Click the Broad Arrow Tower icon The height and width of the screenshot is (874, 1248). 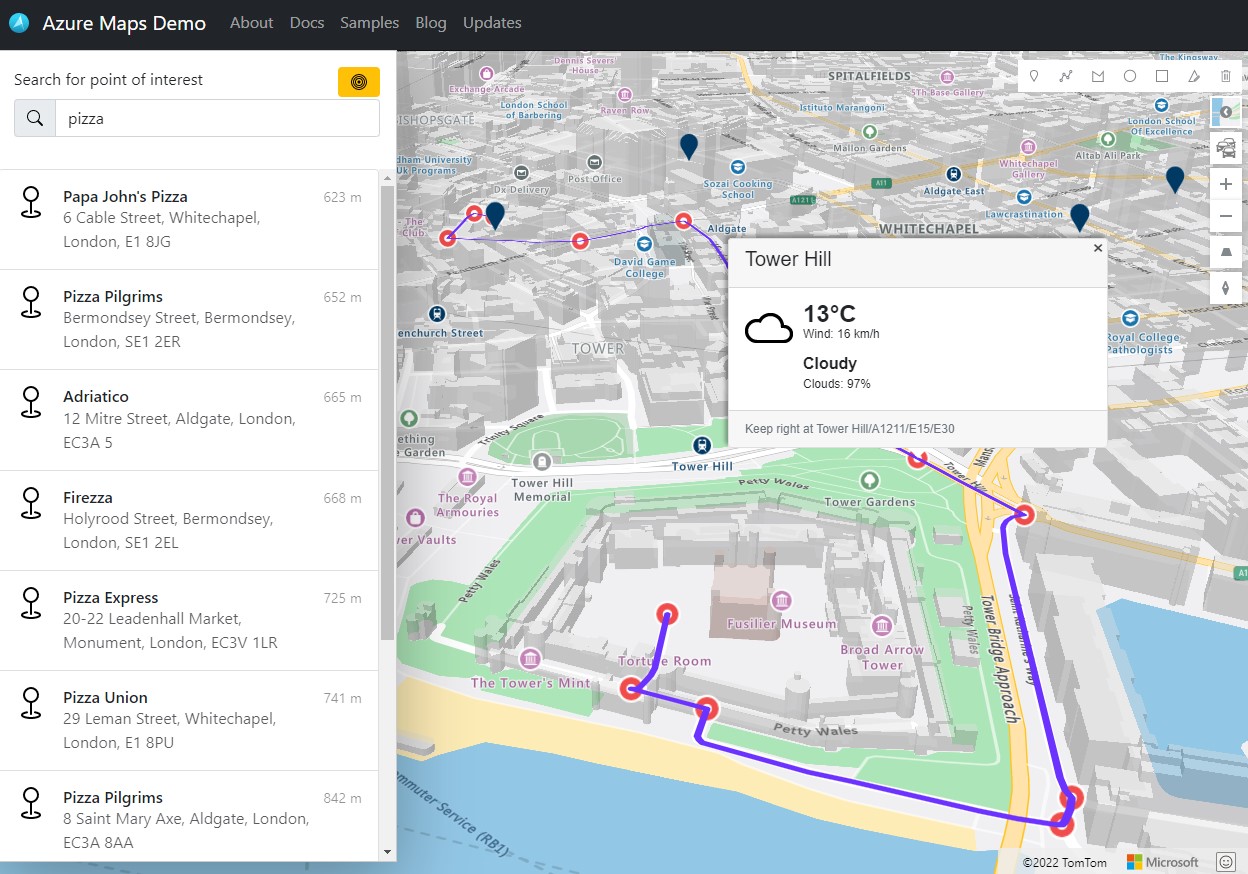[882, 627]
